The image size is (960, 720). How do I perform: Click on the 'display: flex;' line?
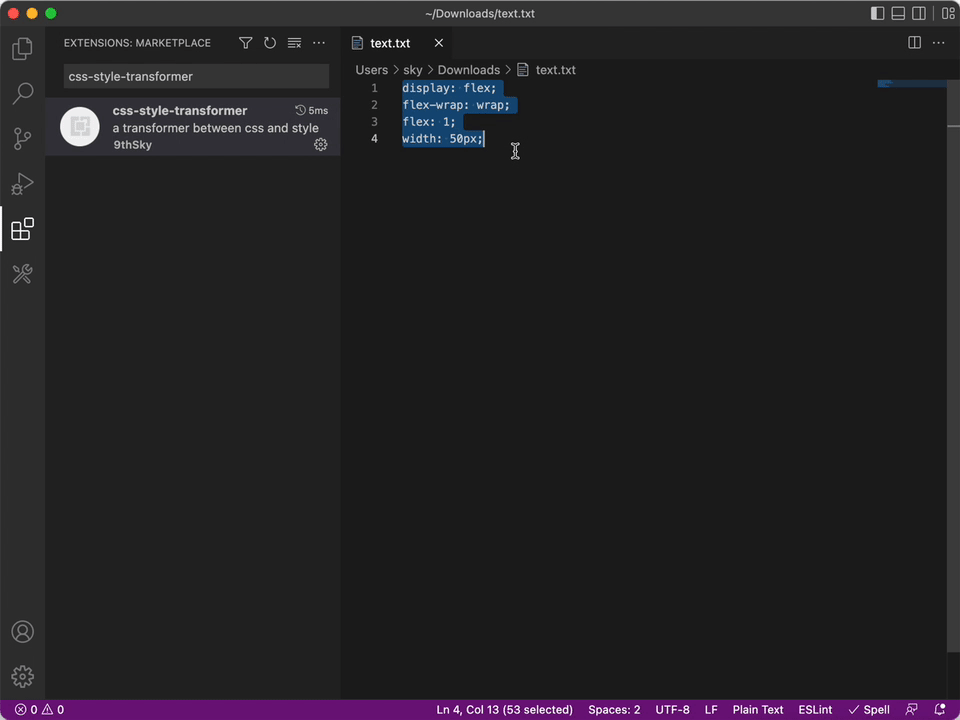point(449,88)
